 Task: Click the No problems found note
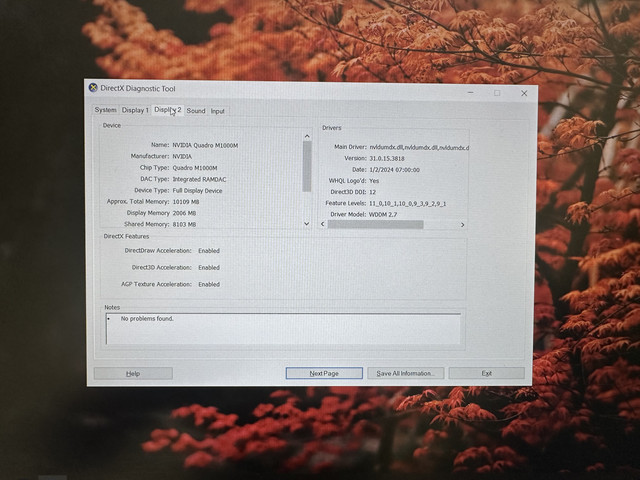click(x=147, y=318)
